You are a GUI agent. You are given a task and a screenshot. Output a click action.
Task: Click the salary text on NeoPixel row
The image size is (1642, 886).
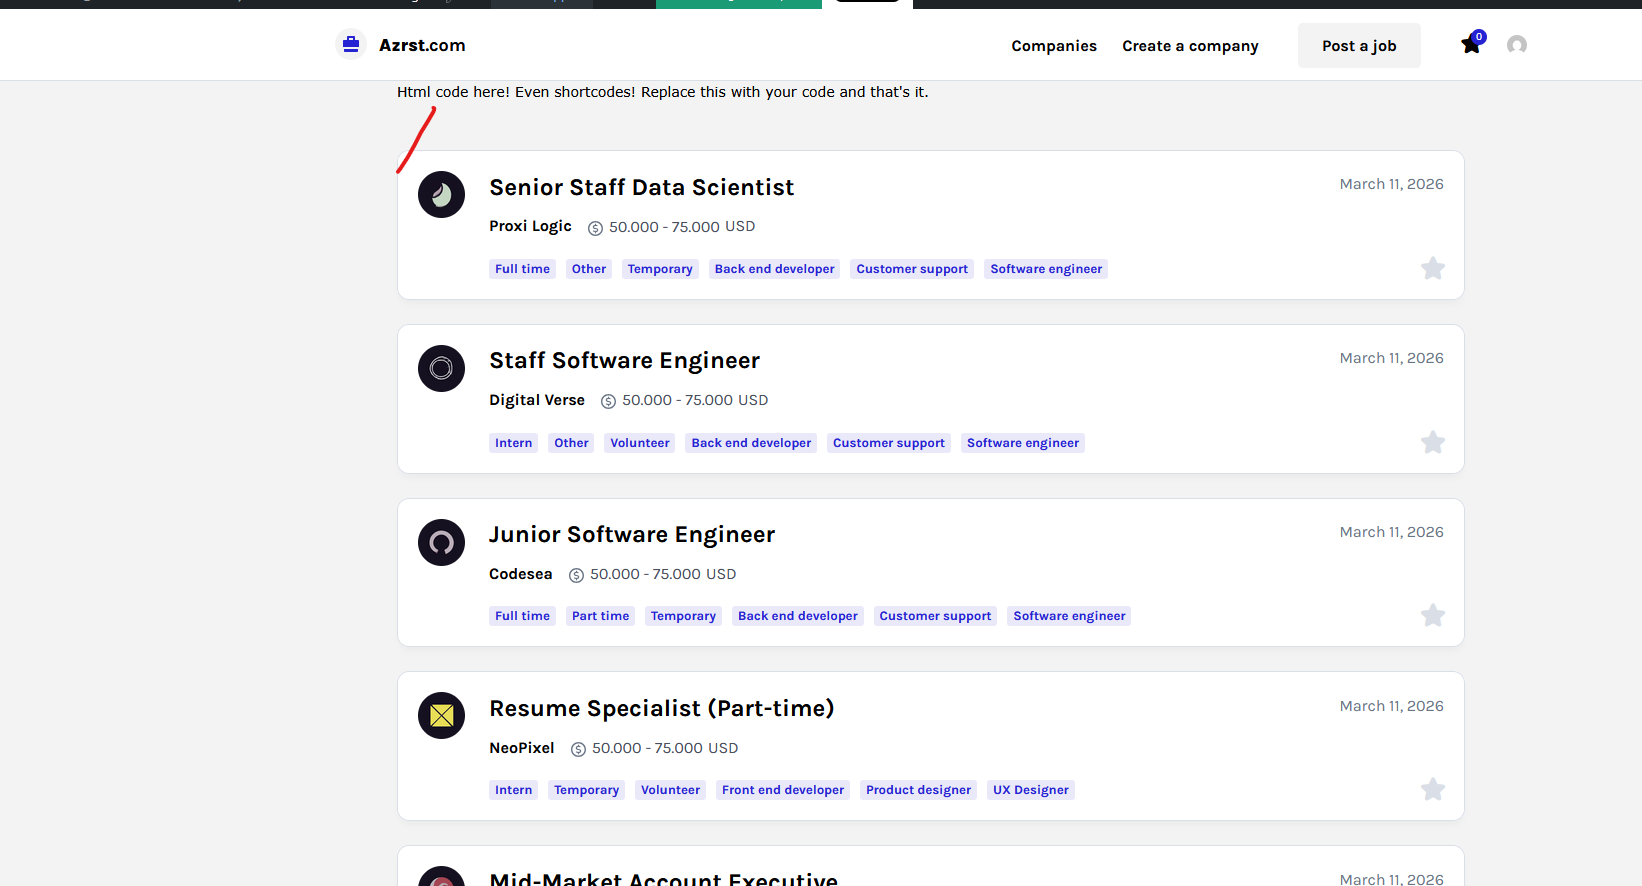click(x=665, y=748)
